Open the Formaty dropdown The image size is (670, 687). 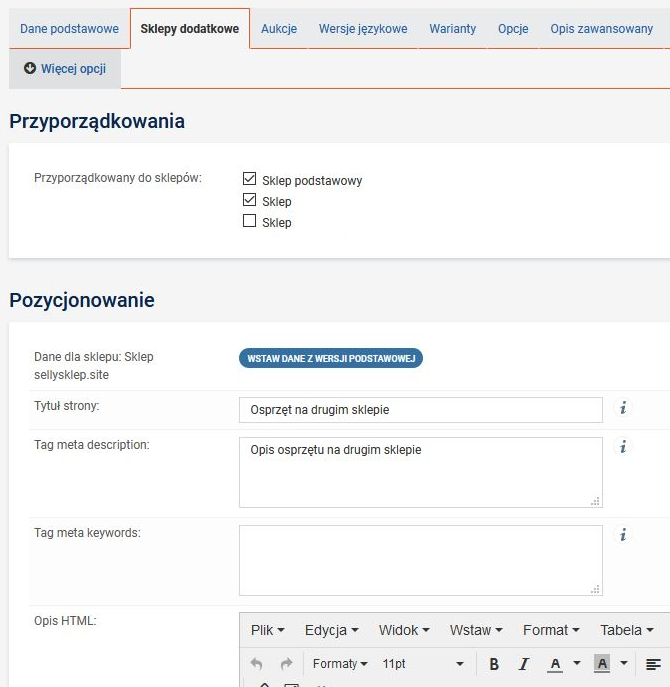coord(339,664)
